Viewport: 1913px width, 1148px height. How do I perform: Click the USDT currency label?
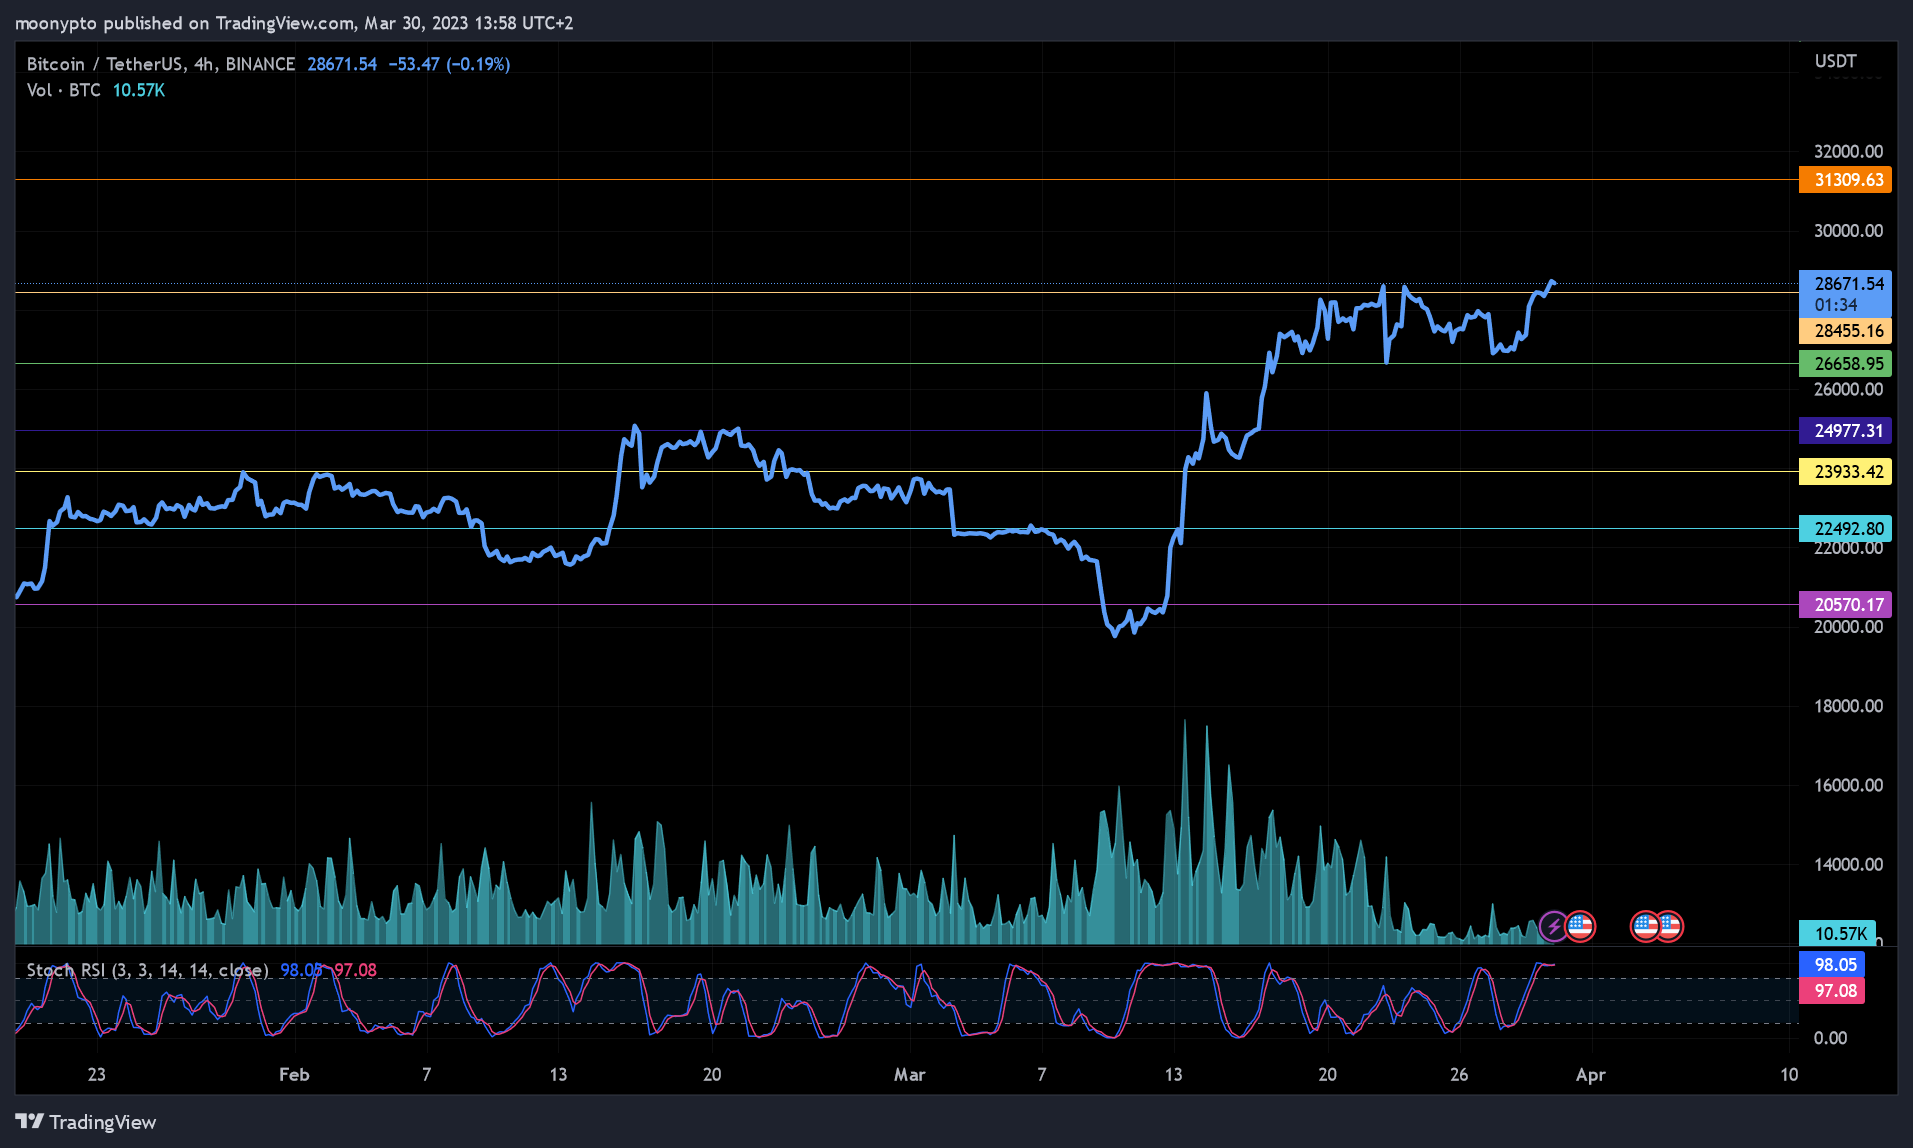coord(1836,61)
